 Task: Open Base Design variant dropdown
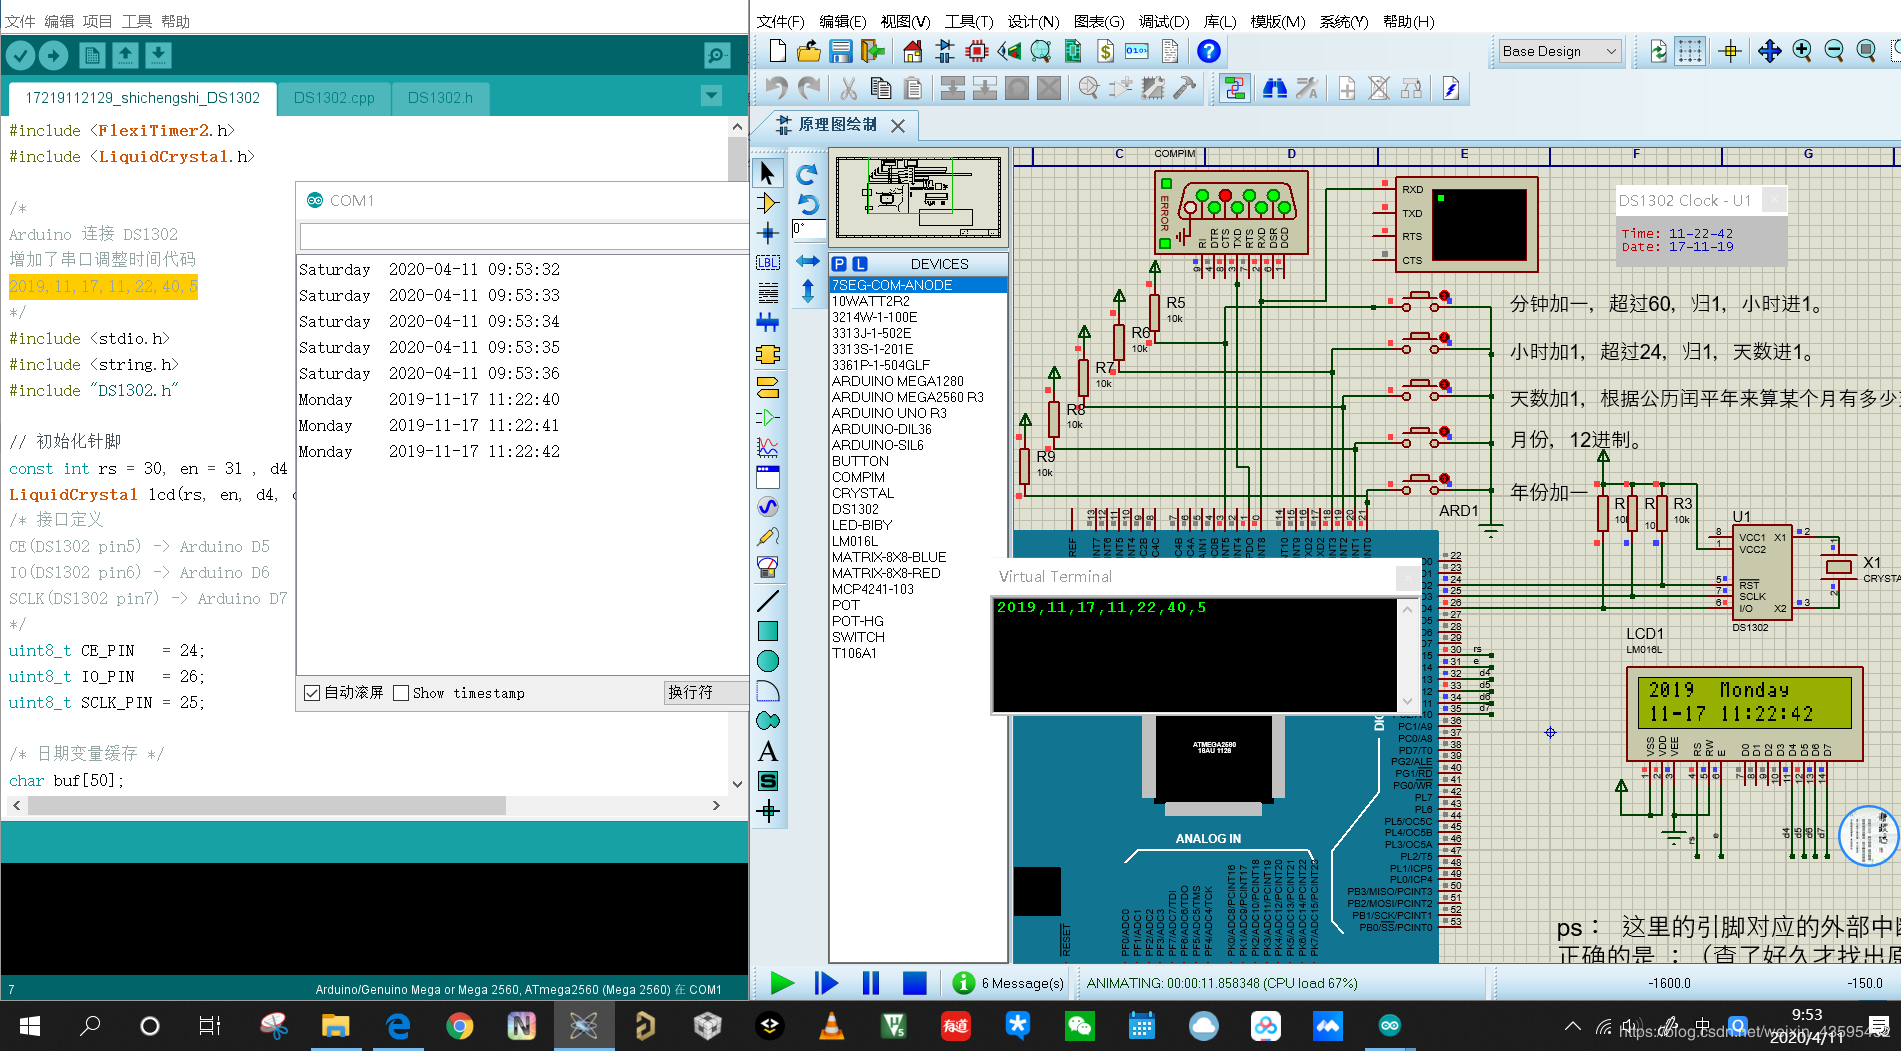coord(1559,51)
